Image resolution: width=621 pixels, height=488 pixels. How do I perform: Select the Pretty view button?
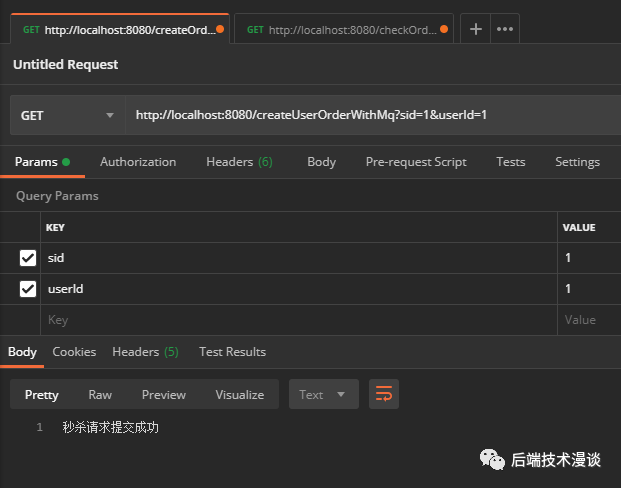point(42,395)
